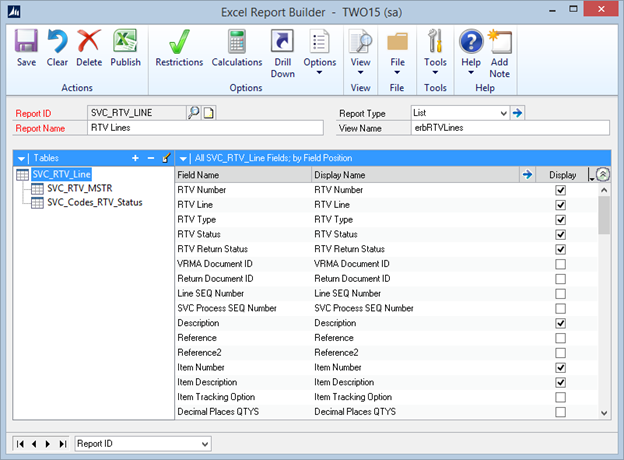Click the blue arrow in Display Name header
Image resolution: width=624 pixels, height=460 pixels.
(x=527, y=175)
